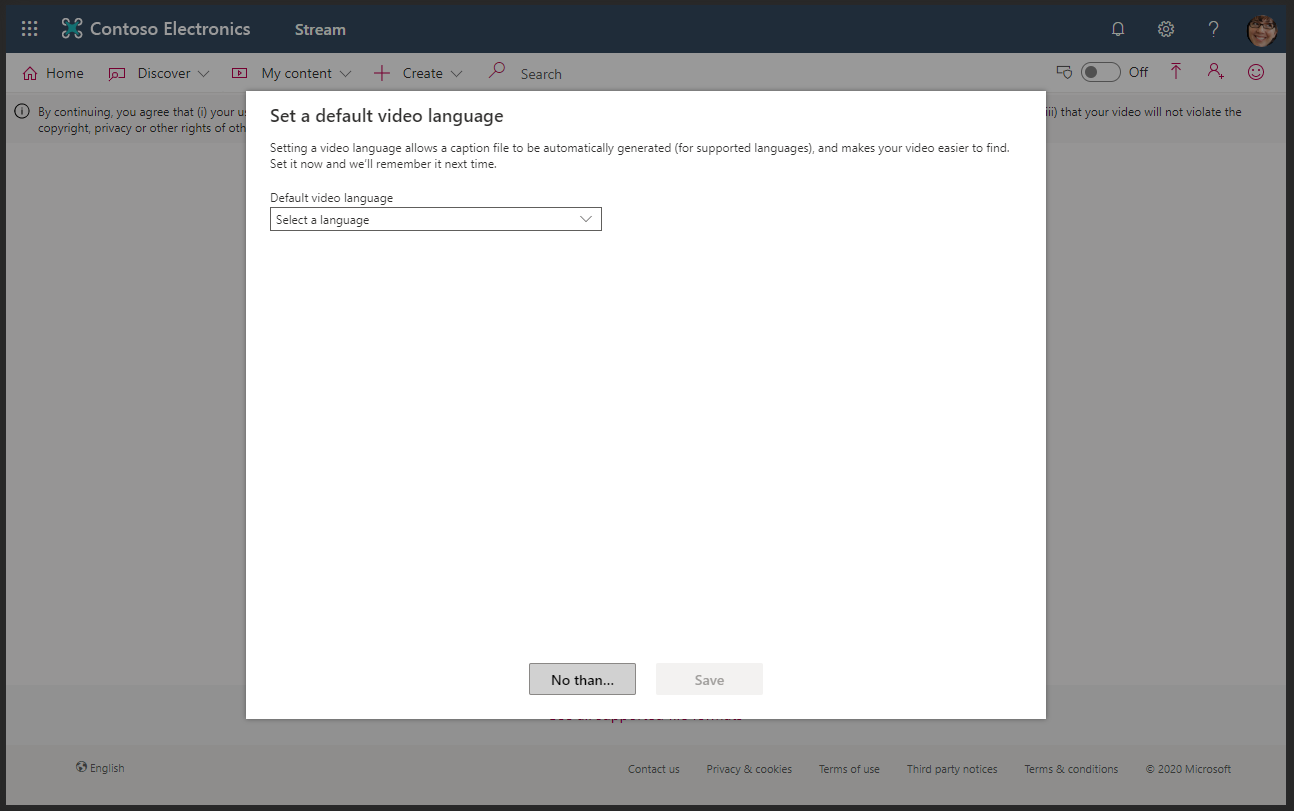The width and height of the screenshot is (1294, 811).
Task: Click the Create plus icon
Action: pos(381,73)
